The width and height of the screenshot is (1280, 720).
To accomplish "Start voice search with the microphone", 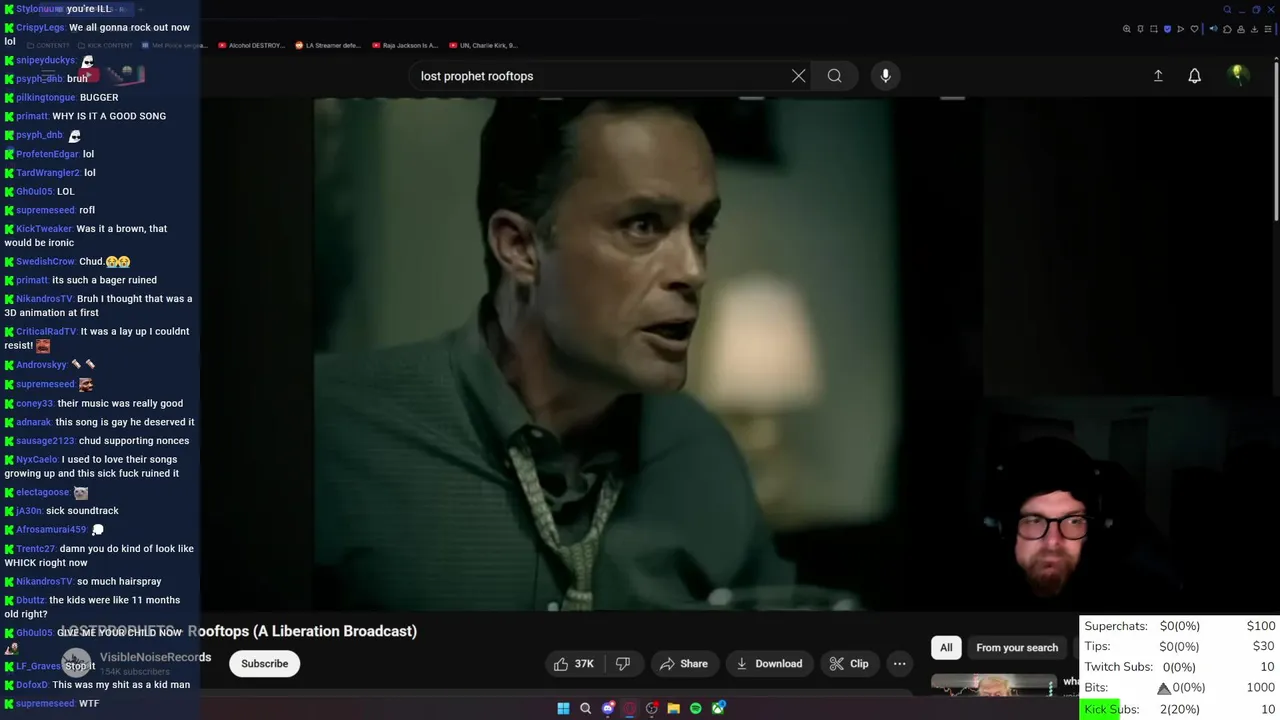I will [885, 76].
